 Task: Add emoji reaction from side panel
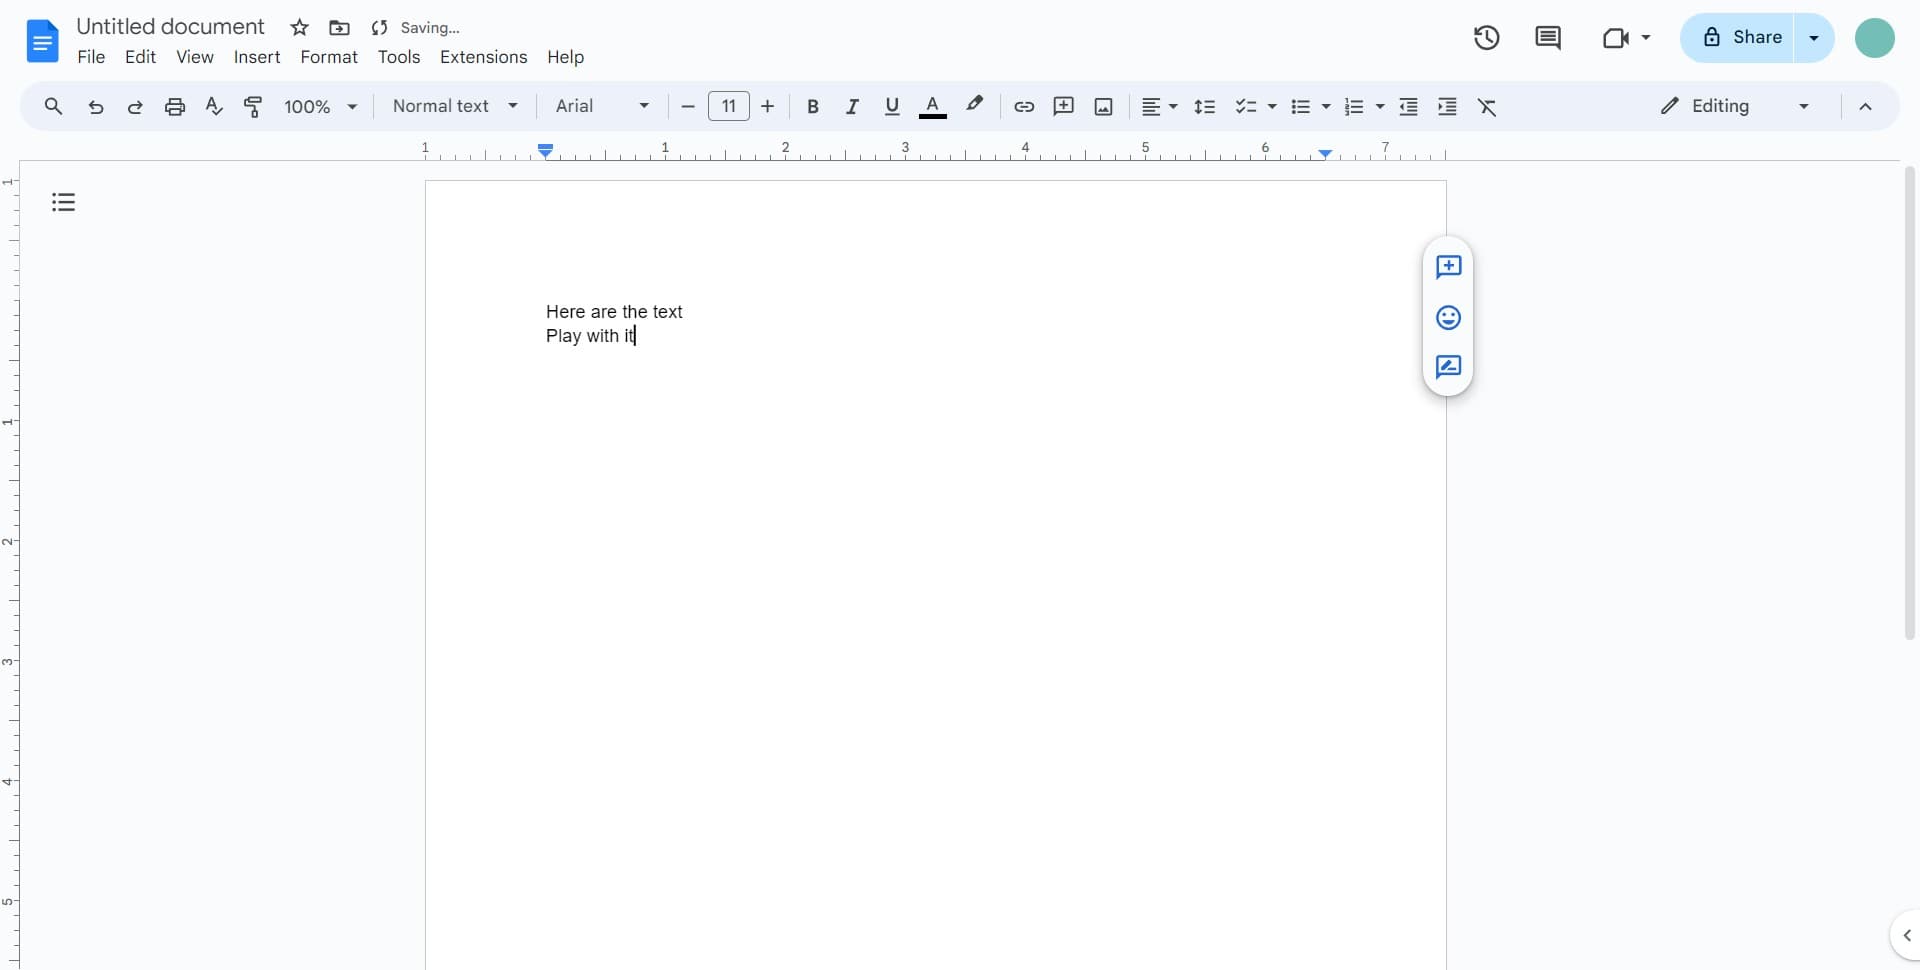(x=1448, y=318)
